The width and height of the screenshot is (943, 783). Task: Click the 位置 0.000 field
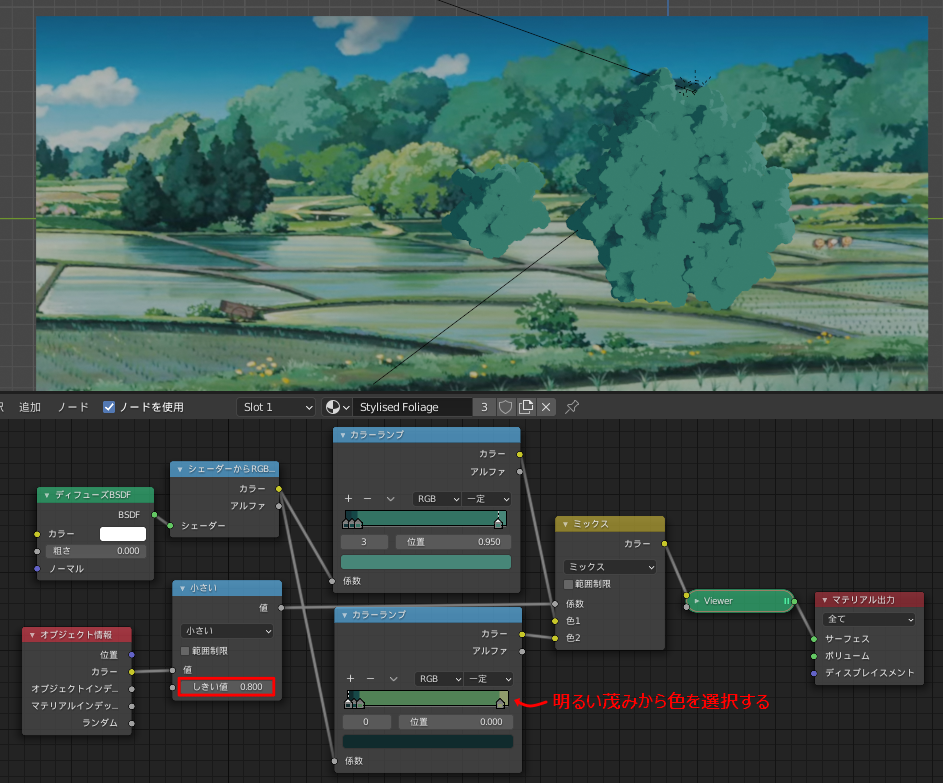click(455, 722)
